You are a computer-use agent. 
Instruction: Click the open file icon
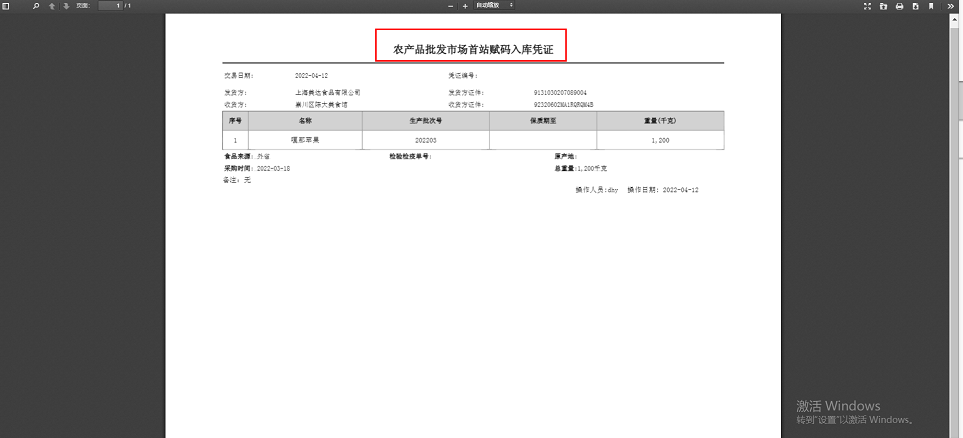click(883, 6)
